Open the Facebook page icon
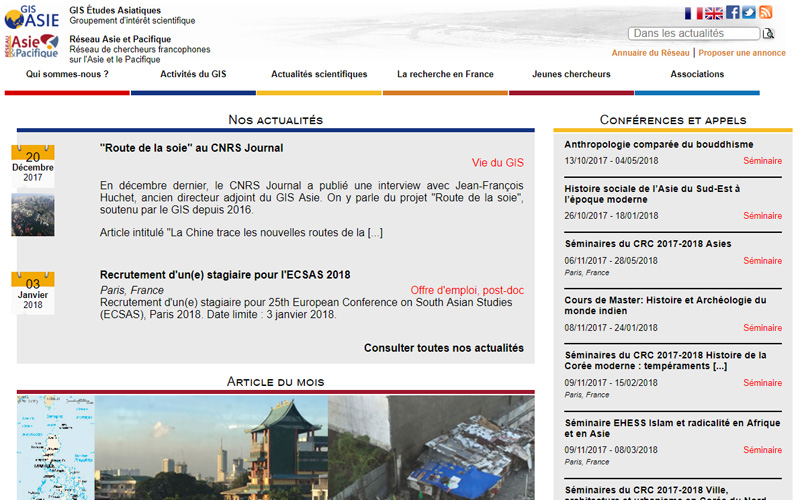This screenshot has height=500, width=800. 733,13
